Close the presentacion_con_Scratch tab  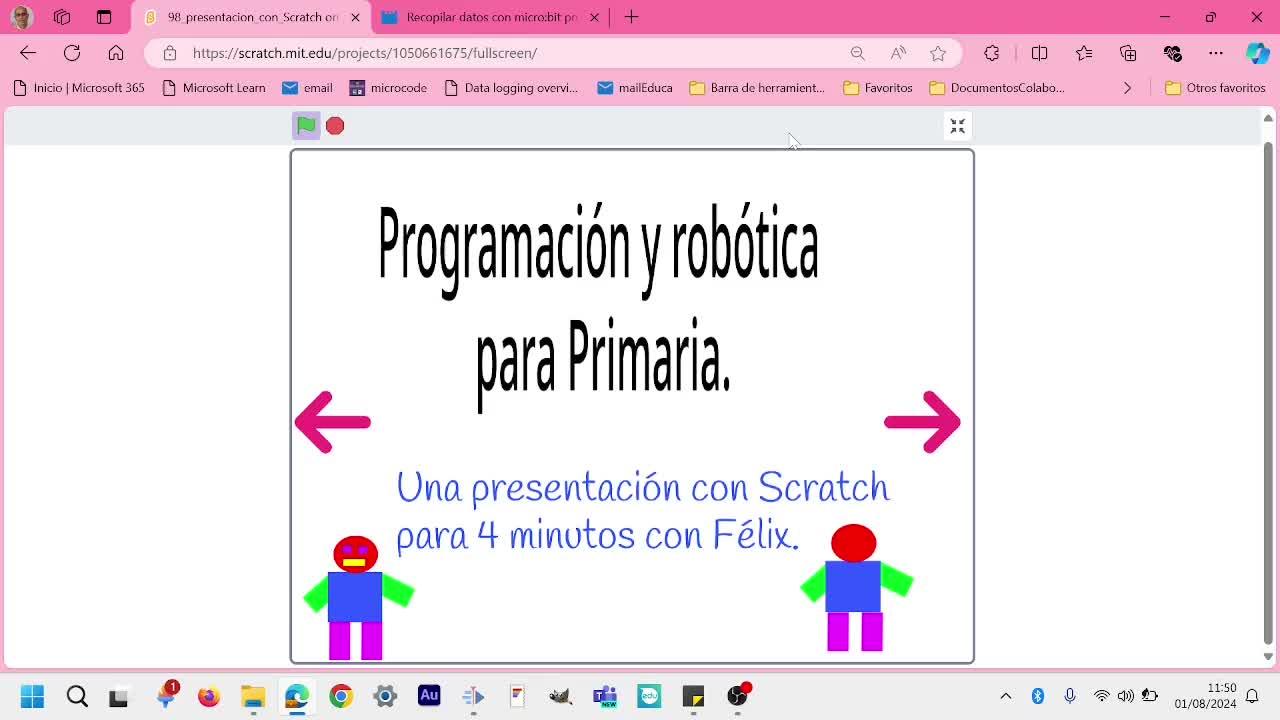click(355, 17)
